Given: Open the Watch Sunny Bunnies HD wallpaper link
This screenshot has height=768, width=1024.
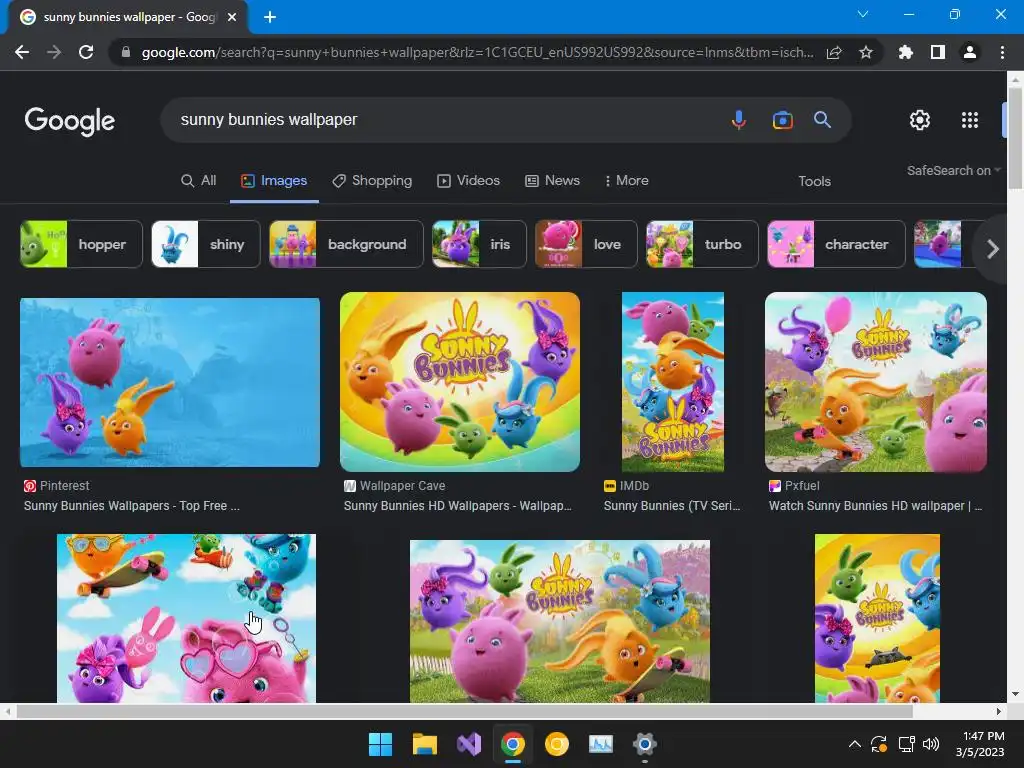Looking at the screenshot, I should coord(875,505).
